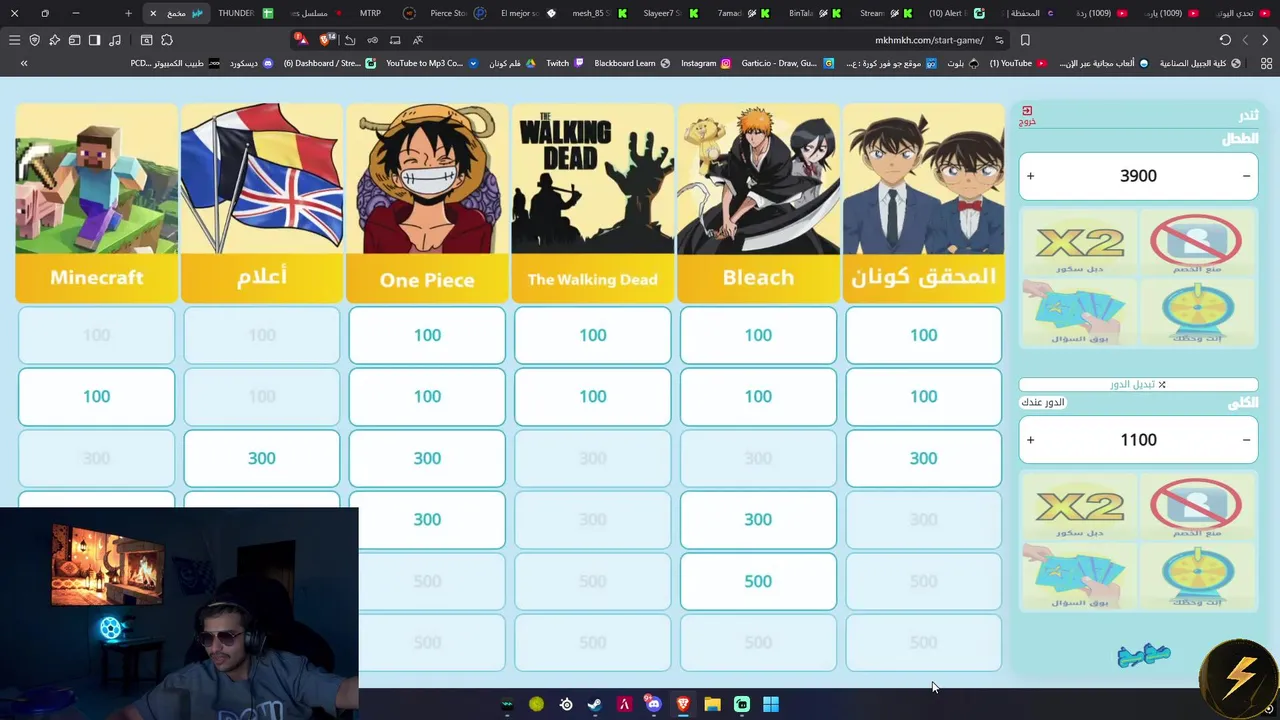Viewport: 1280px width, 720px height.
Task: Close the active مجمع tab
Action: click(x=153, y=13)
